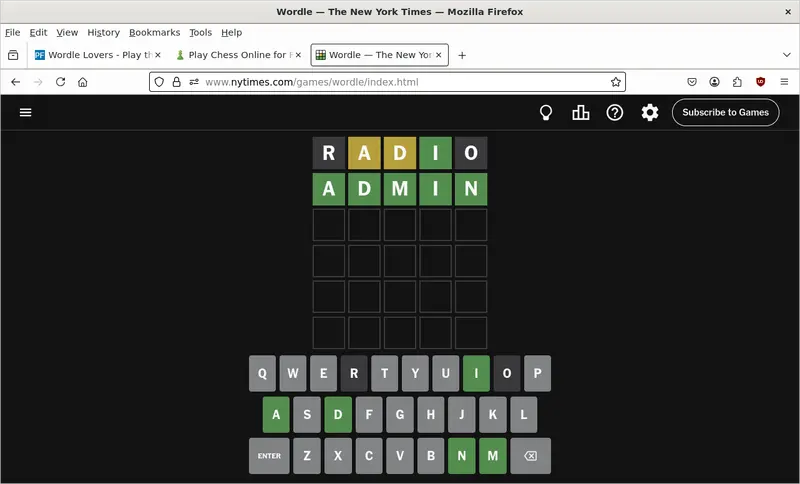The height and width of the screenshot is (484, 800).
Task: Open a new browser tab
Action: (x=462, y=55)
